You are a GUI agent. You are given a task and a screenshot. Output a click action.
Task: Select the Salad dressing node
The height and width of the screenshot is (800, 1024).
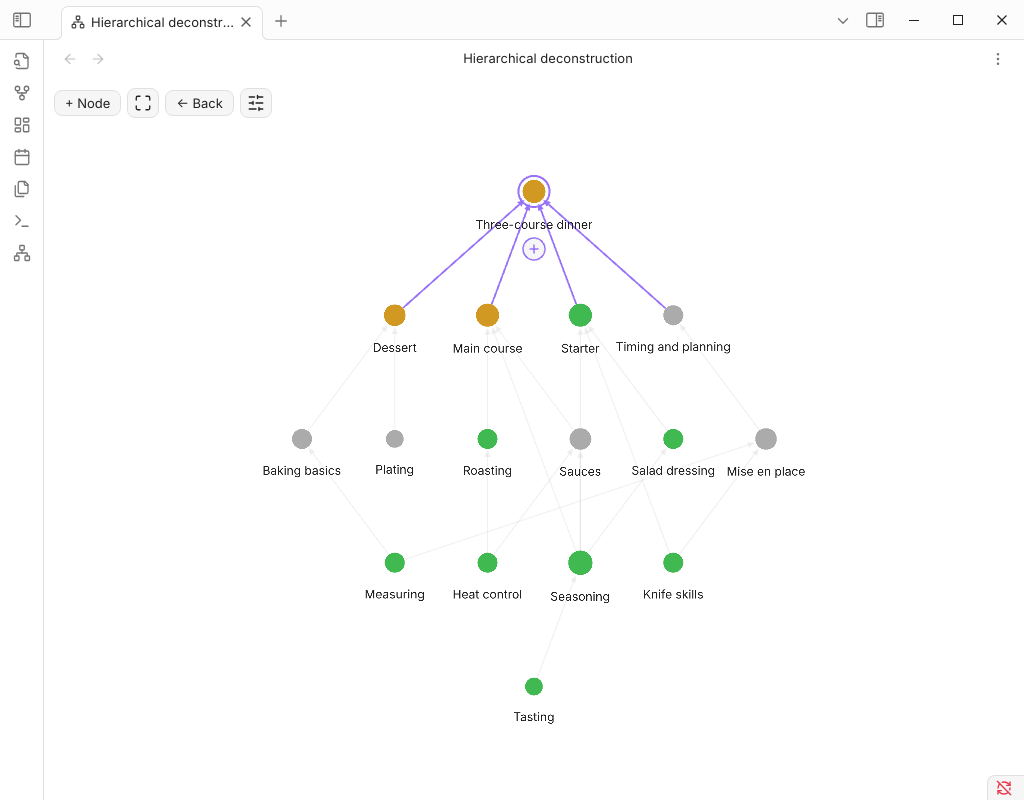coord(673,439)
